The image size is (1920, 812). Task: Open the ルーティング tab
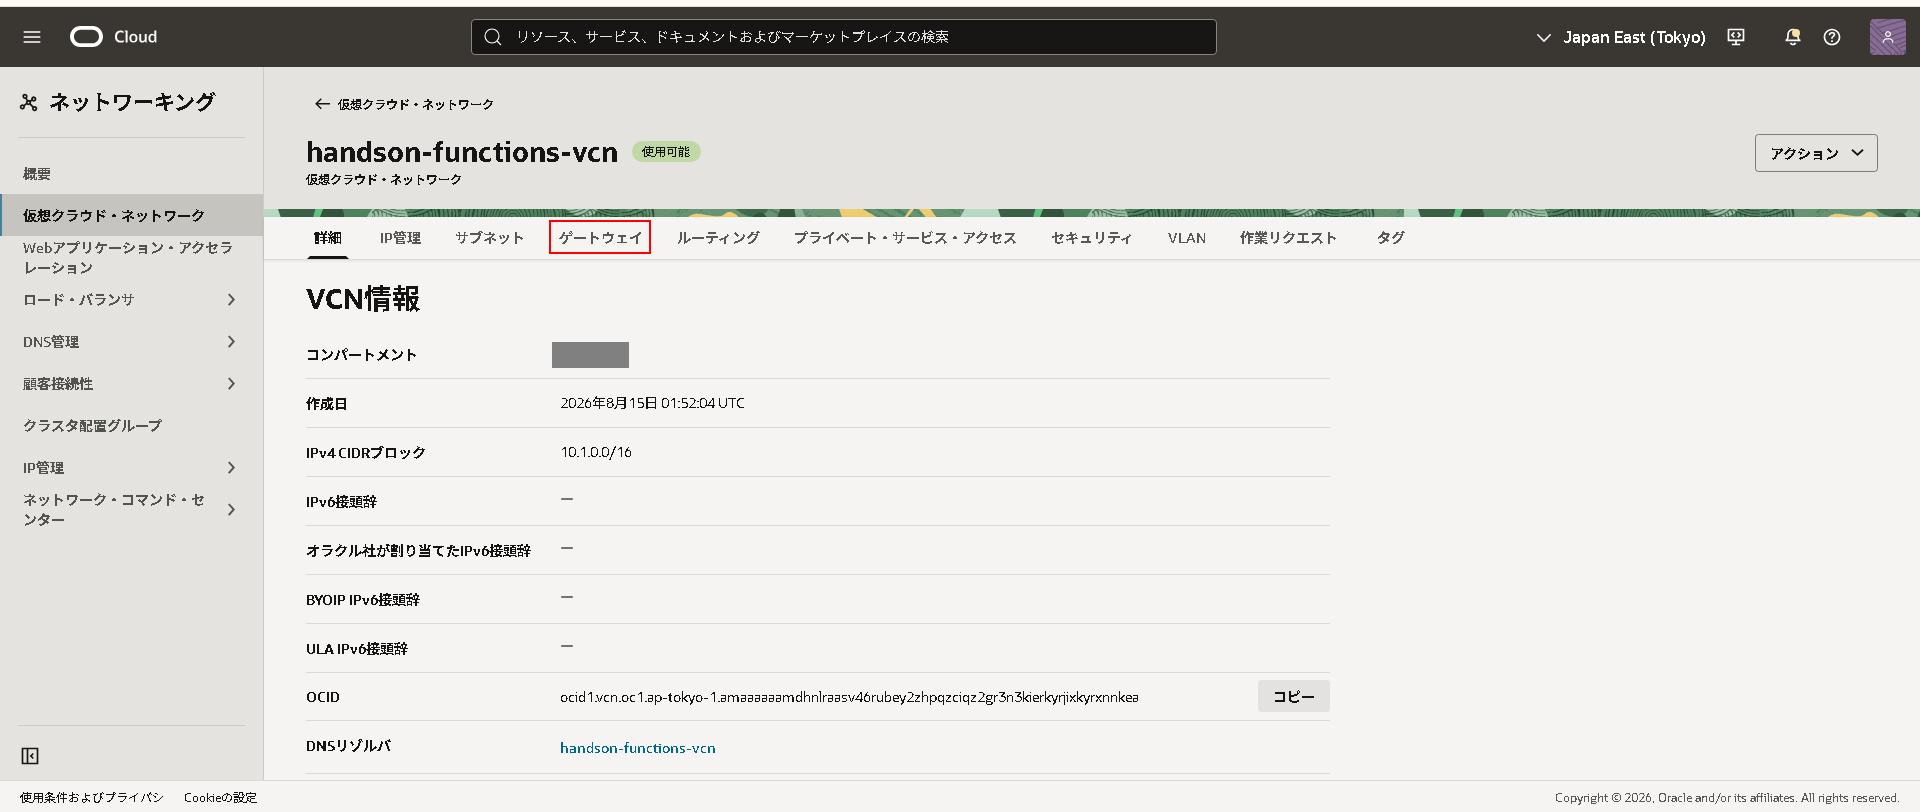click(x=718, y=238)
